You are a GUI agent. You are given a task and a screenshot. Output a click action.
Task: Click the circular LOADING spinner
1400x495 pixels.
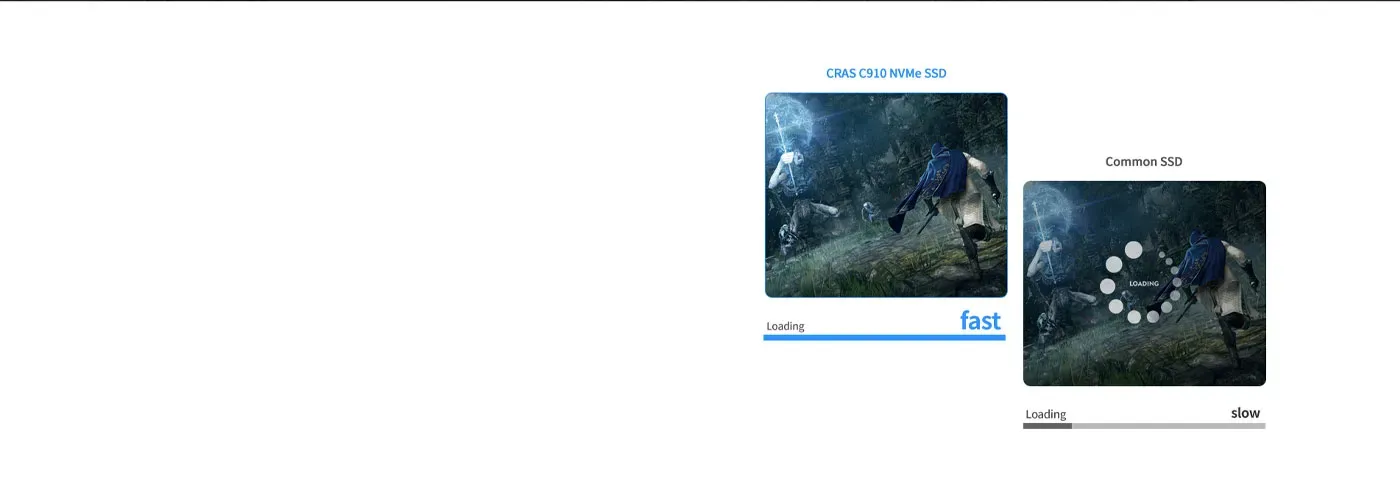(x=1141, y=283)
